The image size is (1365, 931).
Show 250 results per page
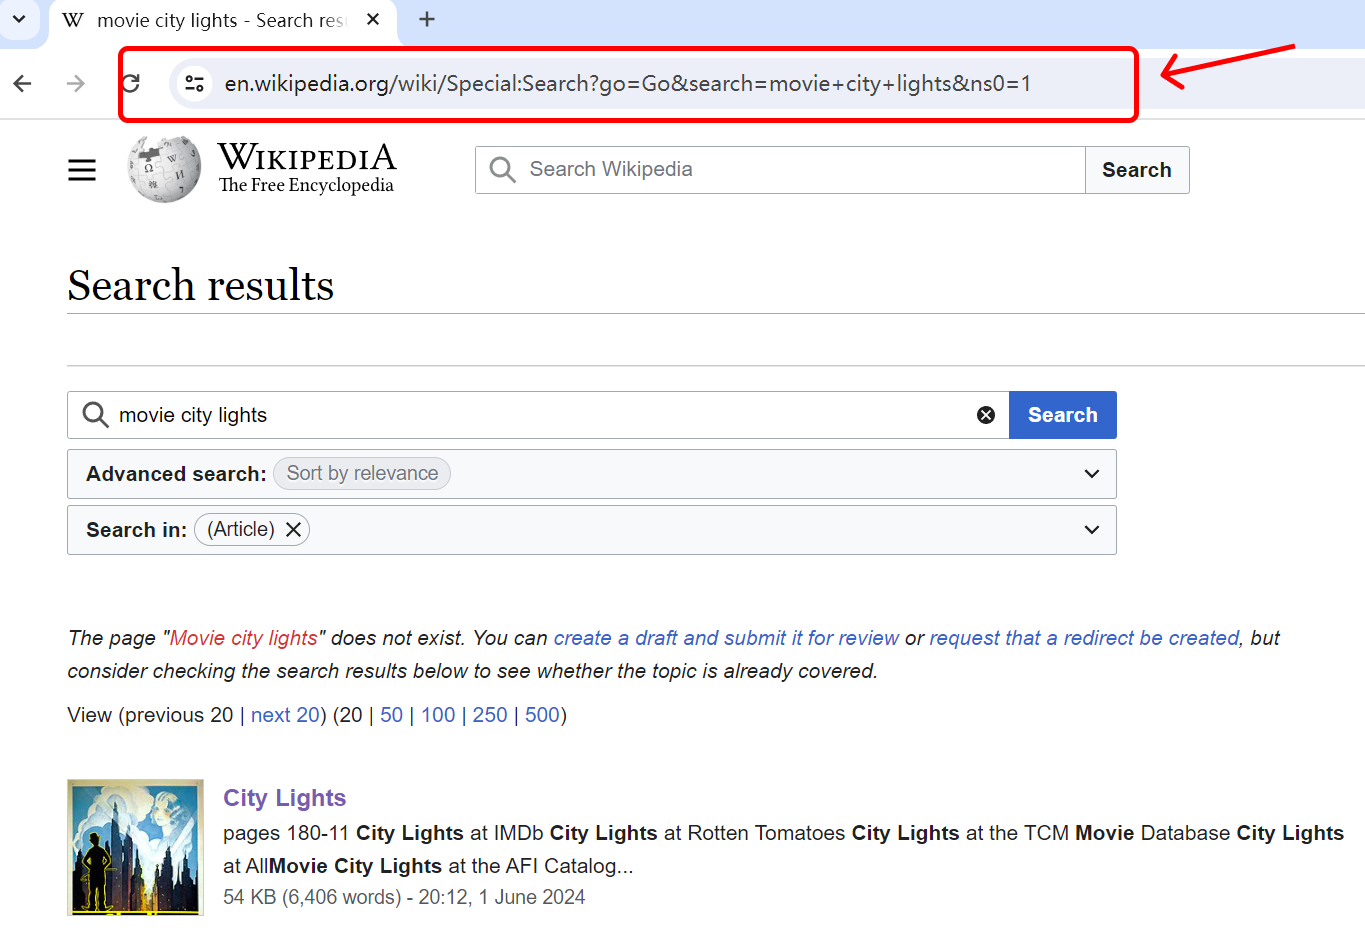[x=490, y=715]
